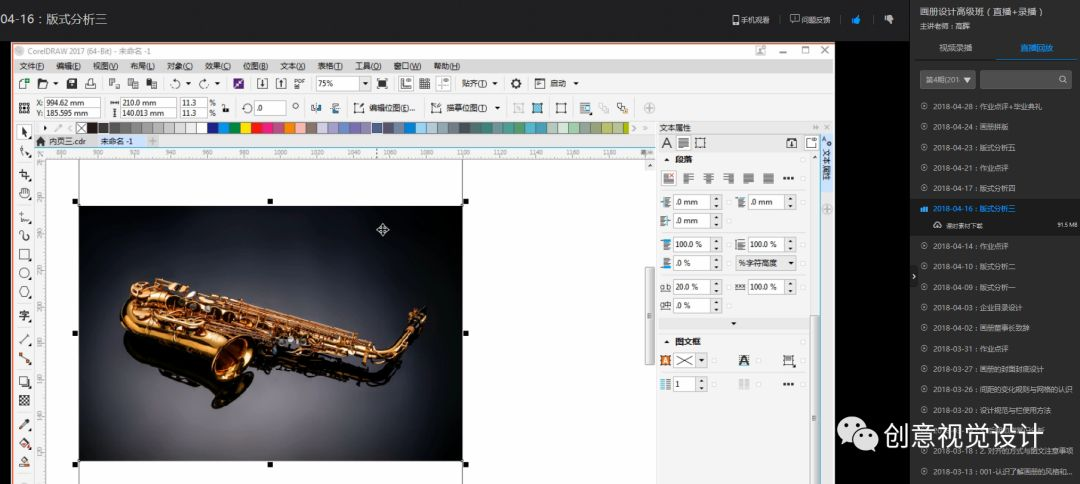Screen dimensions: 1080x484
Task: Select the Artistic Media tool
Action: pyautogui.click(x=25, y=235)
